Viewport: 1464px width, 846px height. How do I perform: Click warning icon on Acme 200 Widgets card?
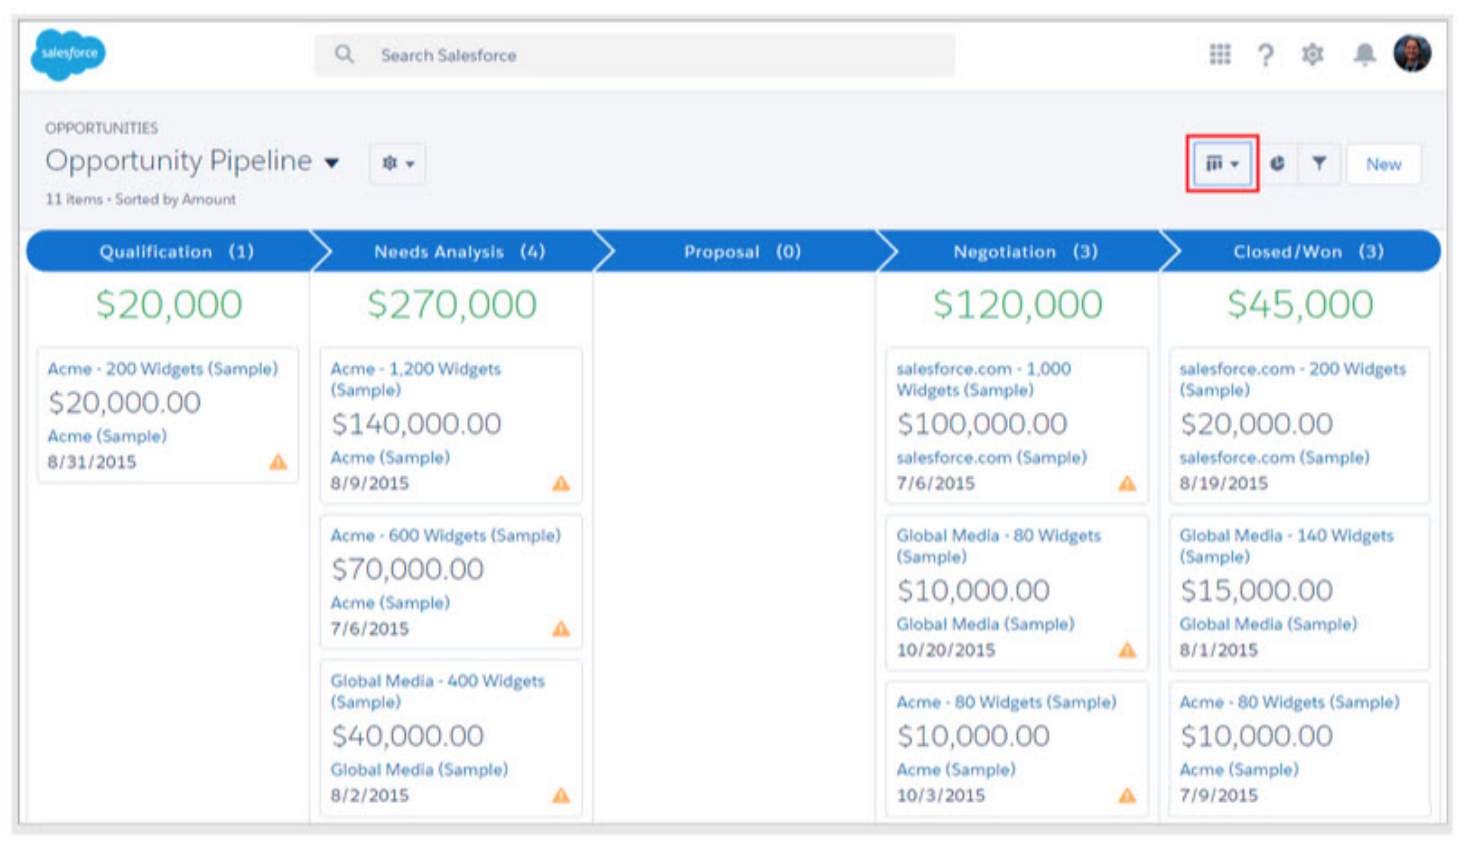click(278, 462)
